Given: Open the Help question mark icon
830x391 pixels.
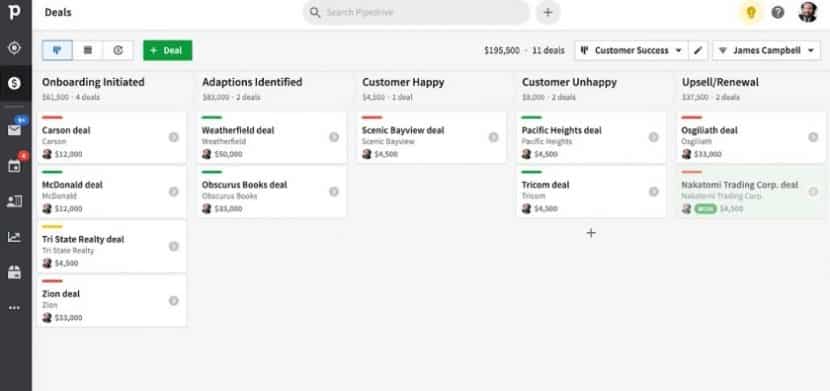Looking at the screenshot, I should [x=778, y=12].
